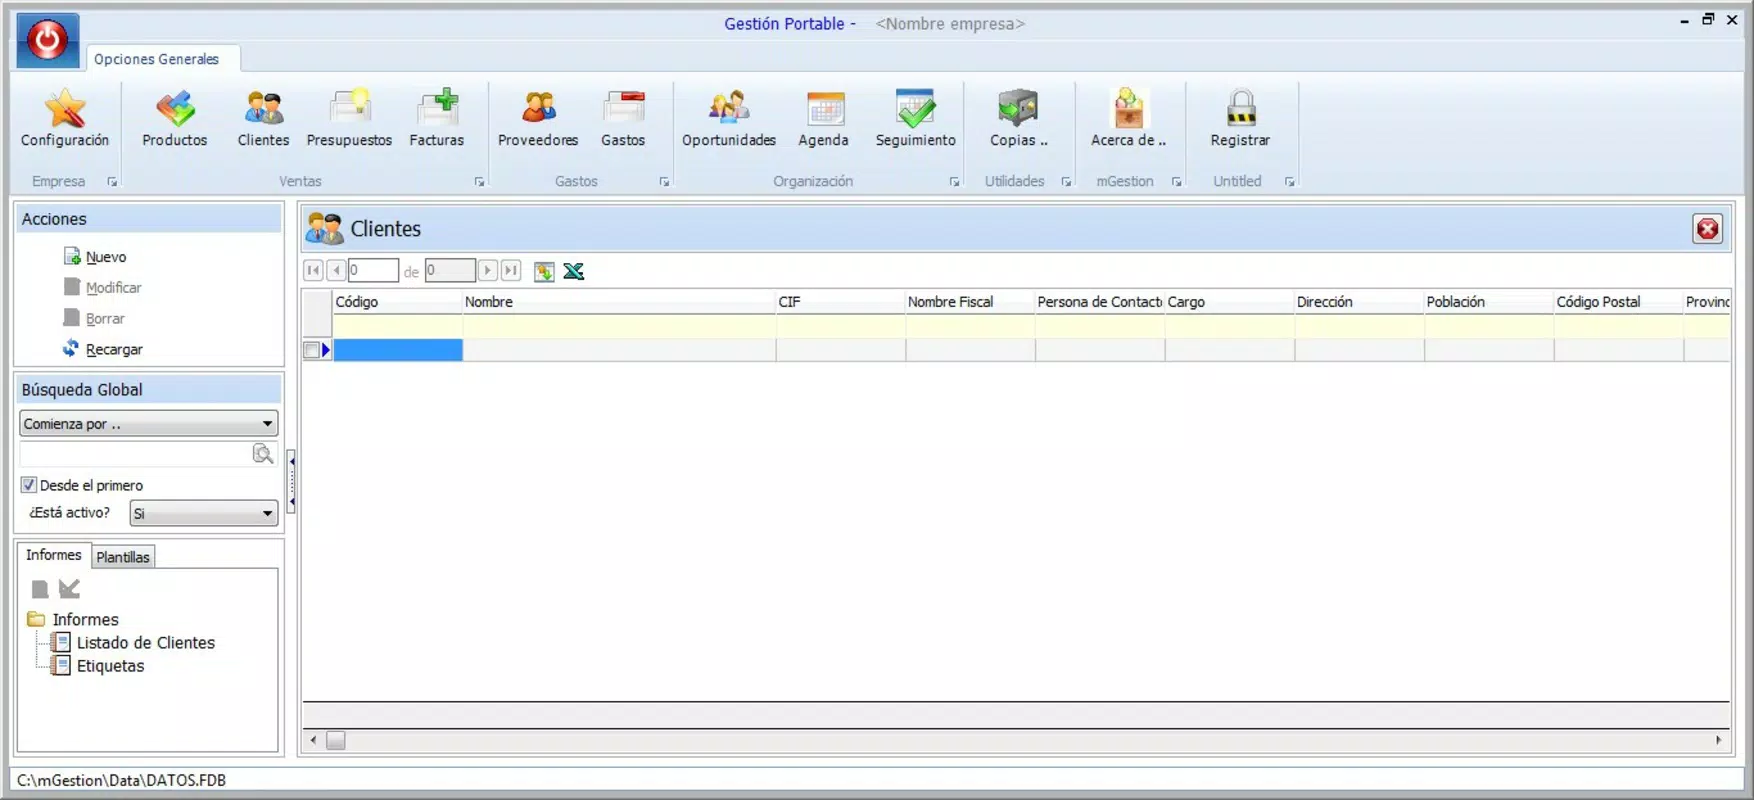
Task: Expand the Organización group launcher
Action: tap(954, 182)
